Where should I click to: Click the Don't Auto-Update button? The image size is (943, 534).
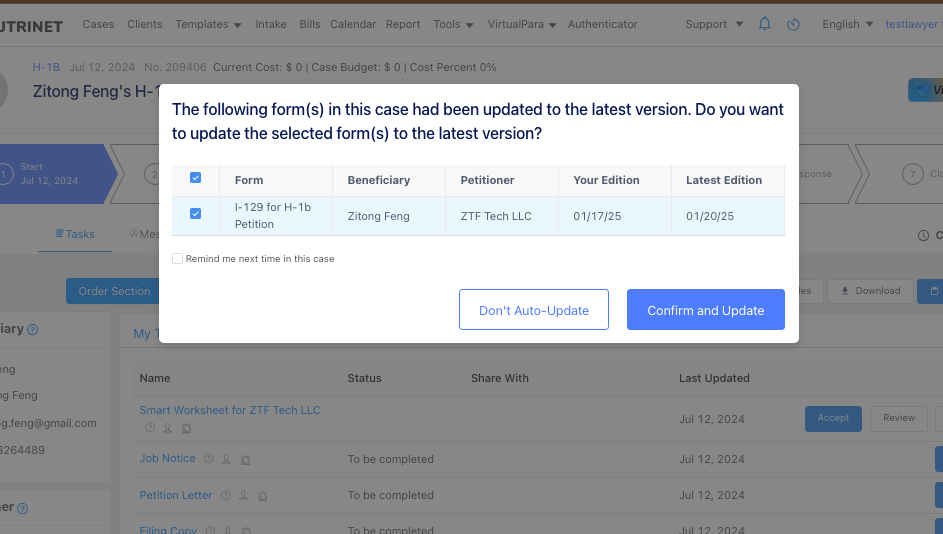[x=534, y=310]
